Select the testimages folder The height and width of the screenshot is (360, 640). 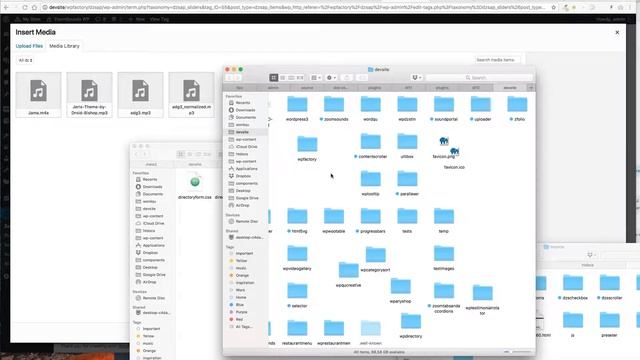click(444, 258)
